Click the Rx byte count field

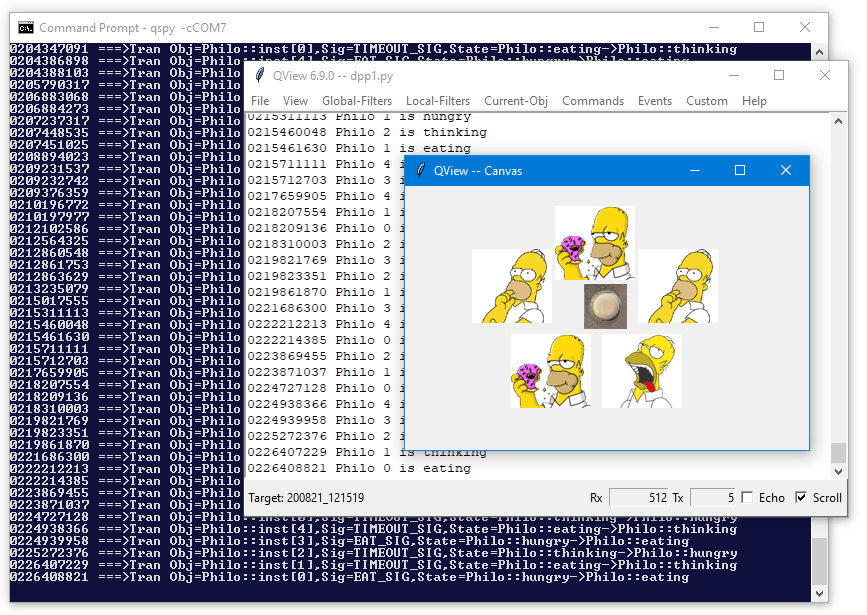638,498
